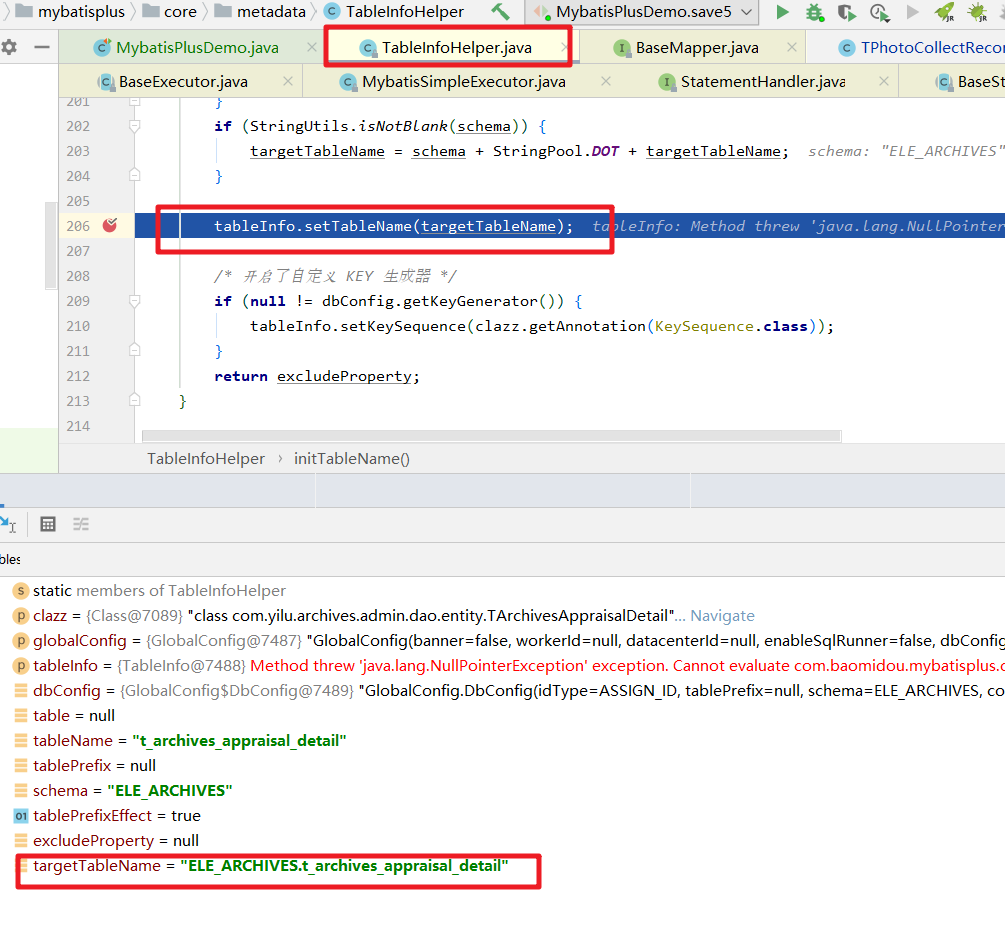
Task: Click the JRebel rocket run icon
Action: pos(944,12)
